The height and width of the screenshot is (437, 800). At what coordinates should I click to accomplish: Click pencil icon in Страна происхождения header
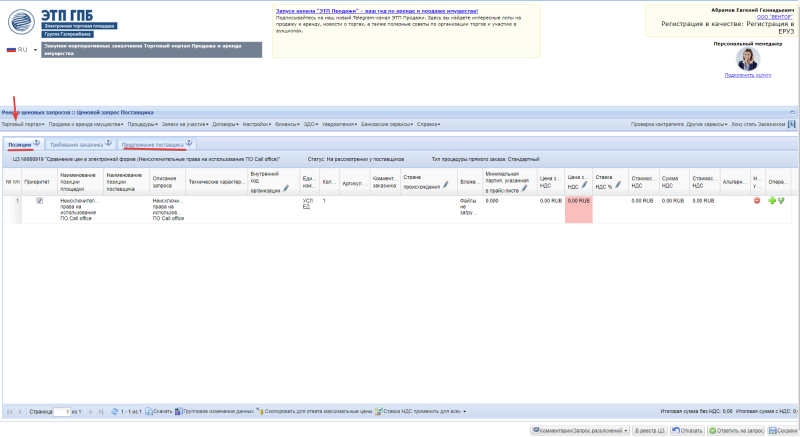445,185
